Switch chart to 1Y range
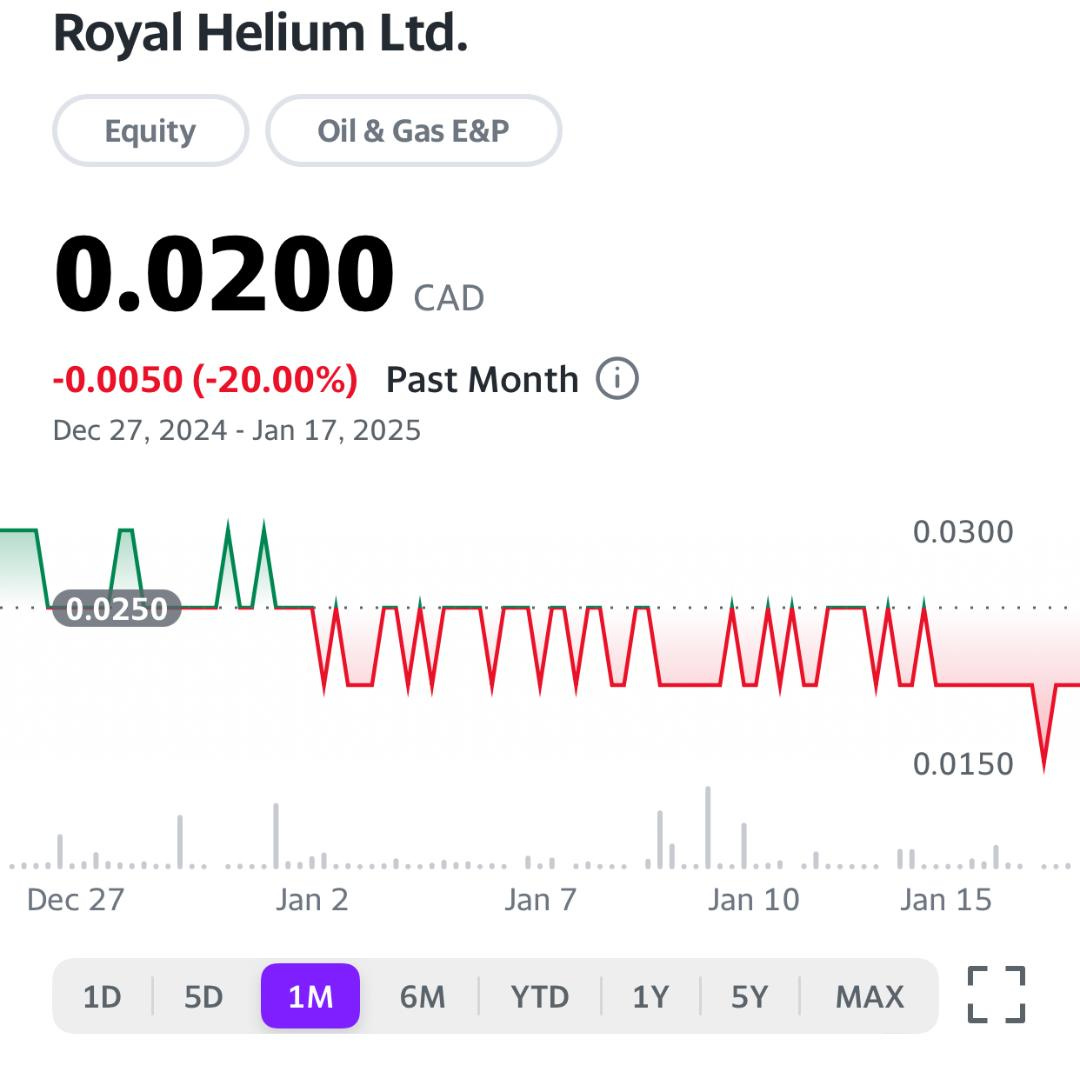This screenshot has height=1085, width=1080. pyautogui.click(x=651, y=996)
